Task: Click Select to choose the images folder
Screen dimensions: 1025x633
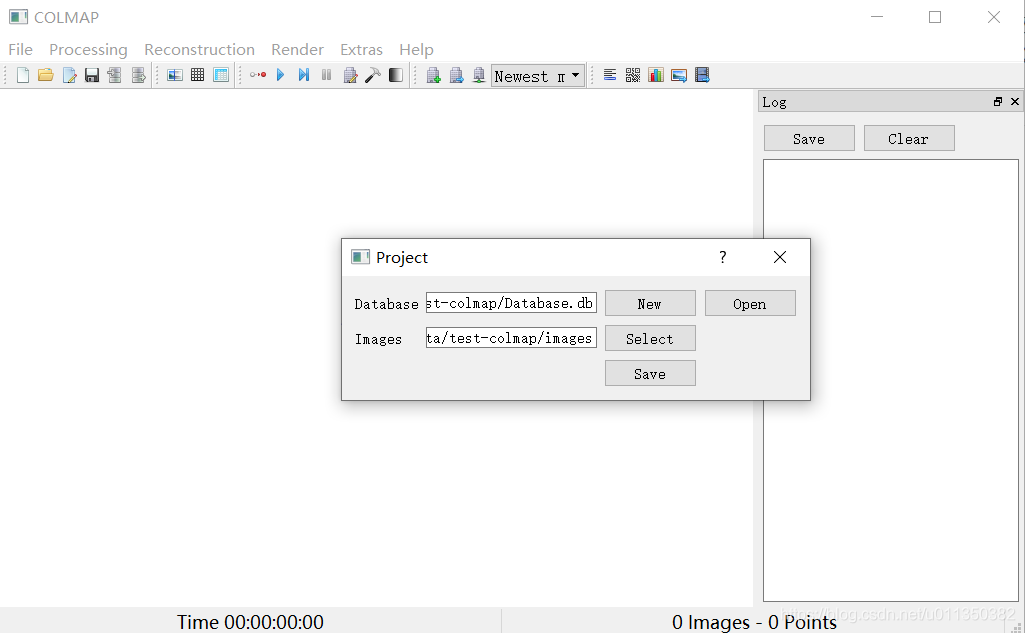Action: tap(650, 338)
